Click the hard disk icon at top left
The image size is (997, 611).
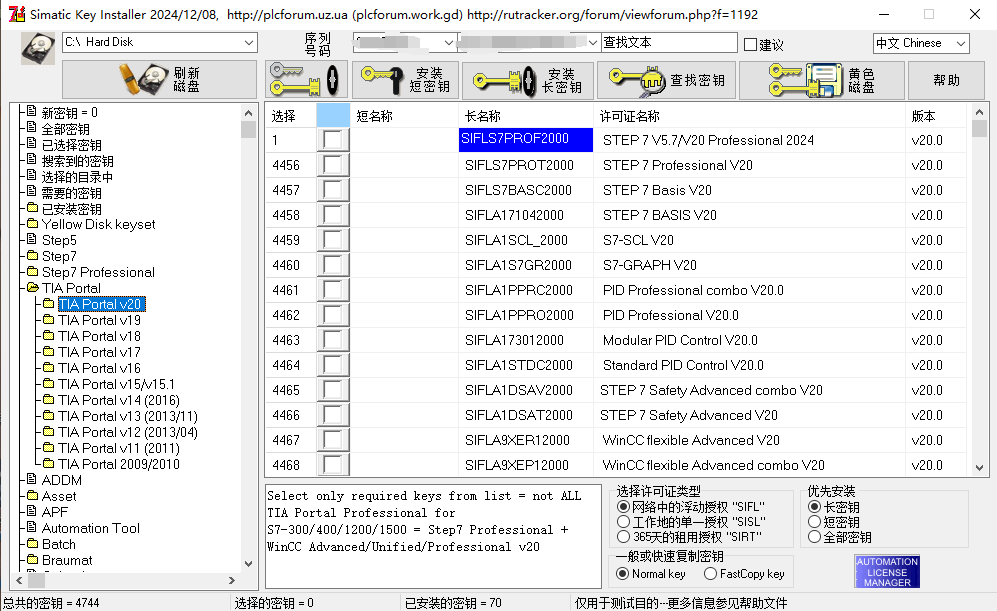point(39,47)
